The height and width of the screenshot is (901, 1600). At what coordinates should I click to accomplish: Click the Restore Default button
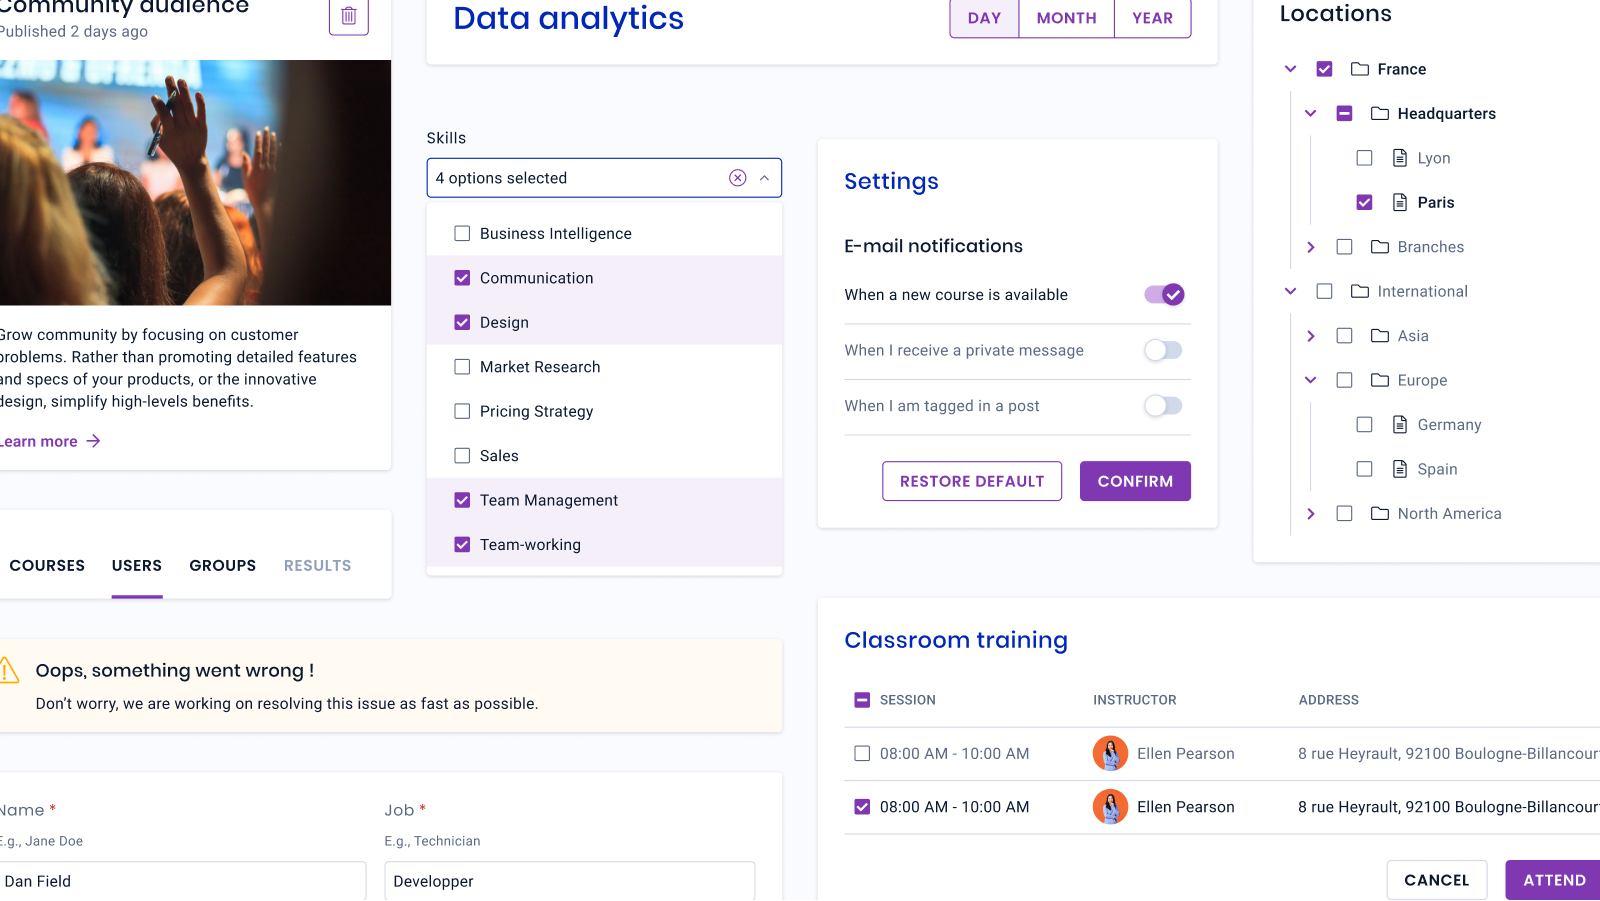tap(972, 481)
